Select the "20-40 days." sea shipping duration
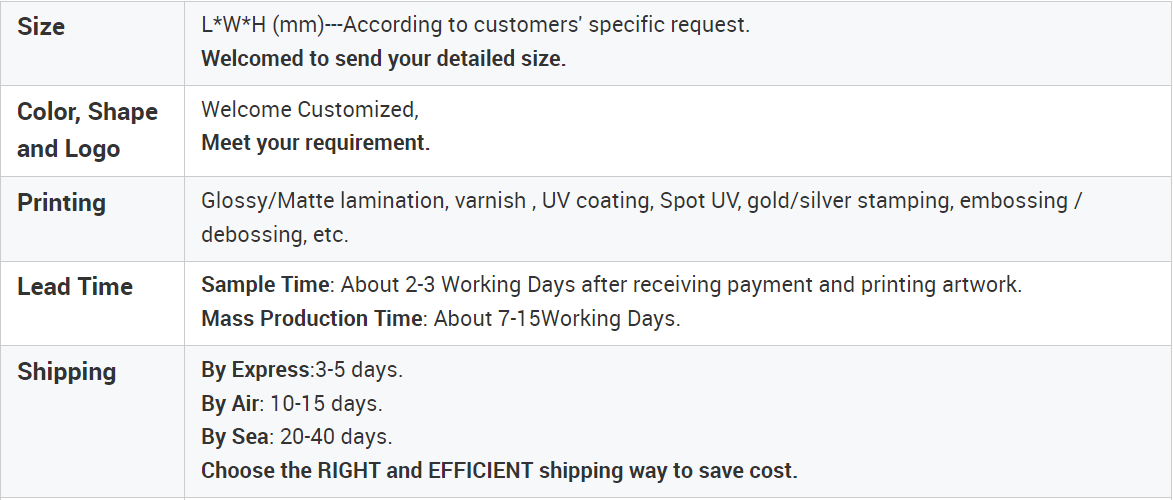1173x500 pixels. coord(336,437)
